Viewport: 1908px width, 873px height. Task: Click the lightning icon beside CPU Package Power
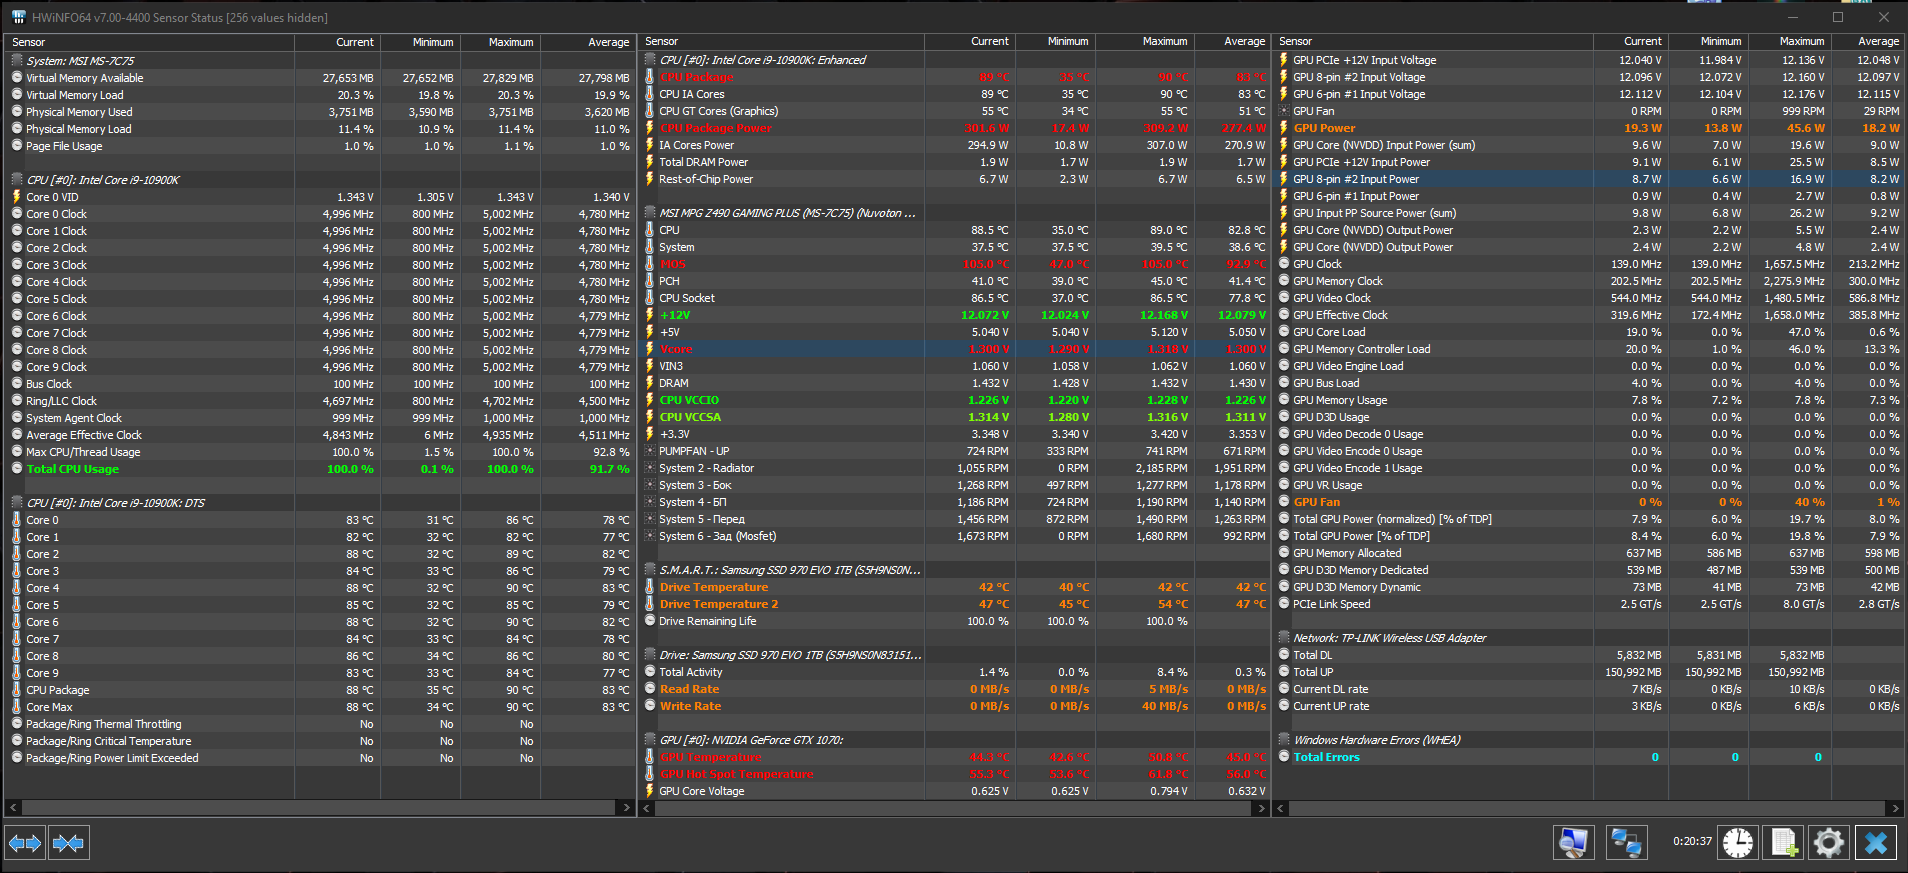(650, 128)
